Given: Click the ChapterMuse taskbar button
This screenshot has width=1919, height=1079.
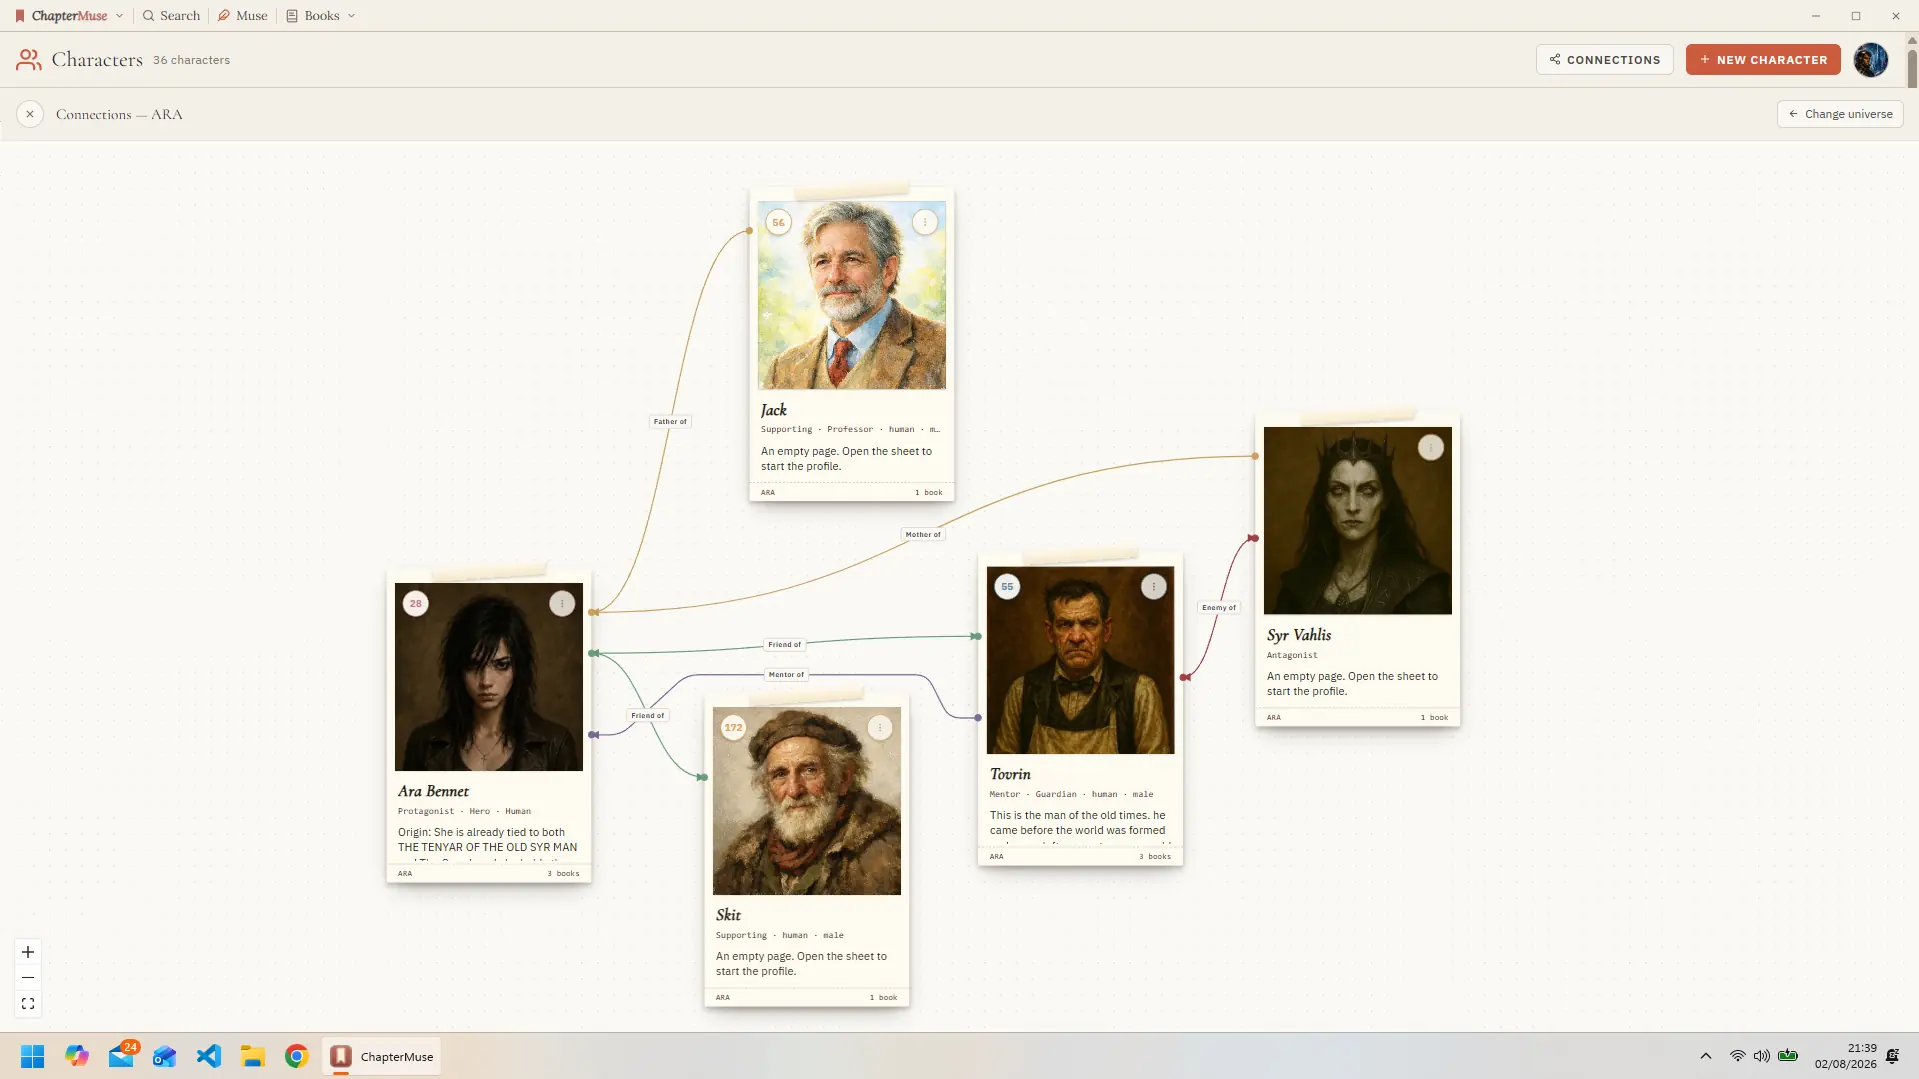Looking at the screenshot, I should pos(382,1057).
